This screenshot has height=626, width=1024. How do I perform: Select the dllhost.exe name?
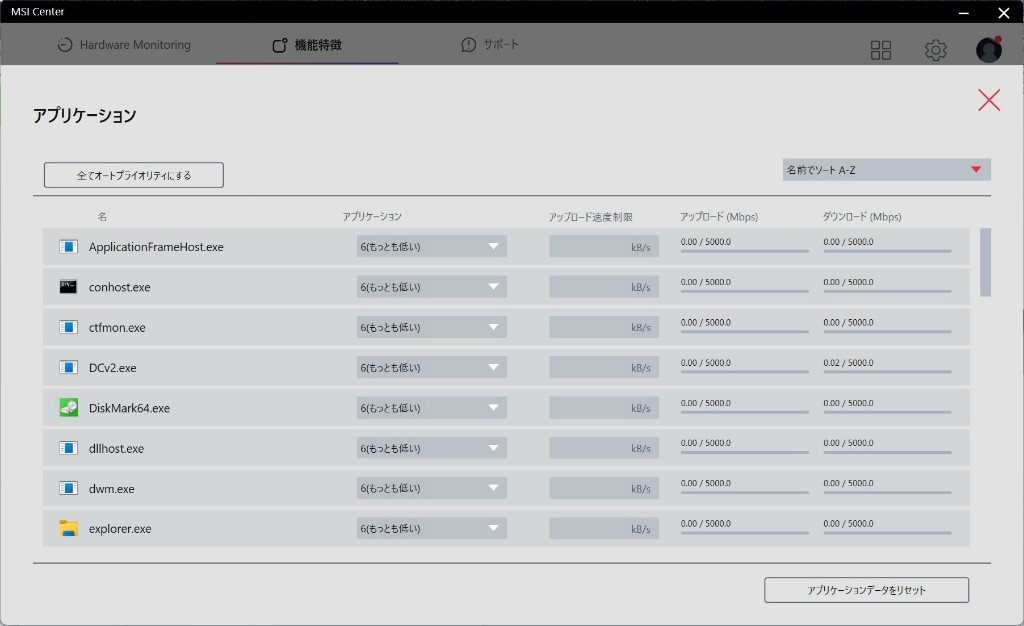coord(116,448)
